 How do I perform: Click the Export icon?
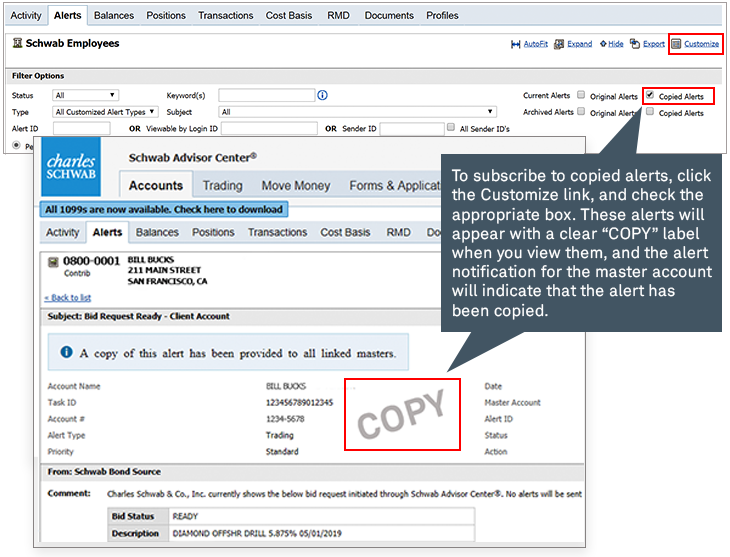click(x=635, y=44)
